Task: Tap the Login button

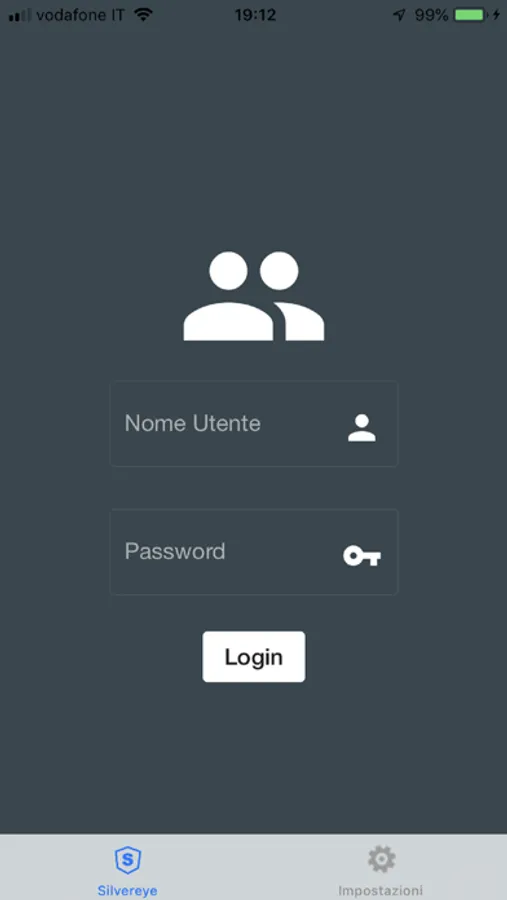Action: tap(254, 657)
